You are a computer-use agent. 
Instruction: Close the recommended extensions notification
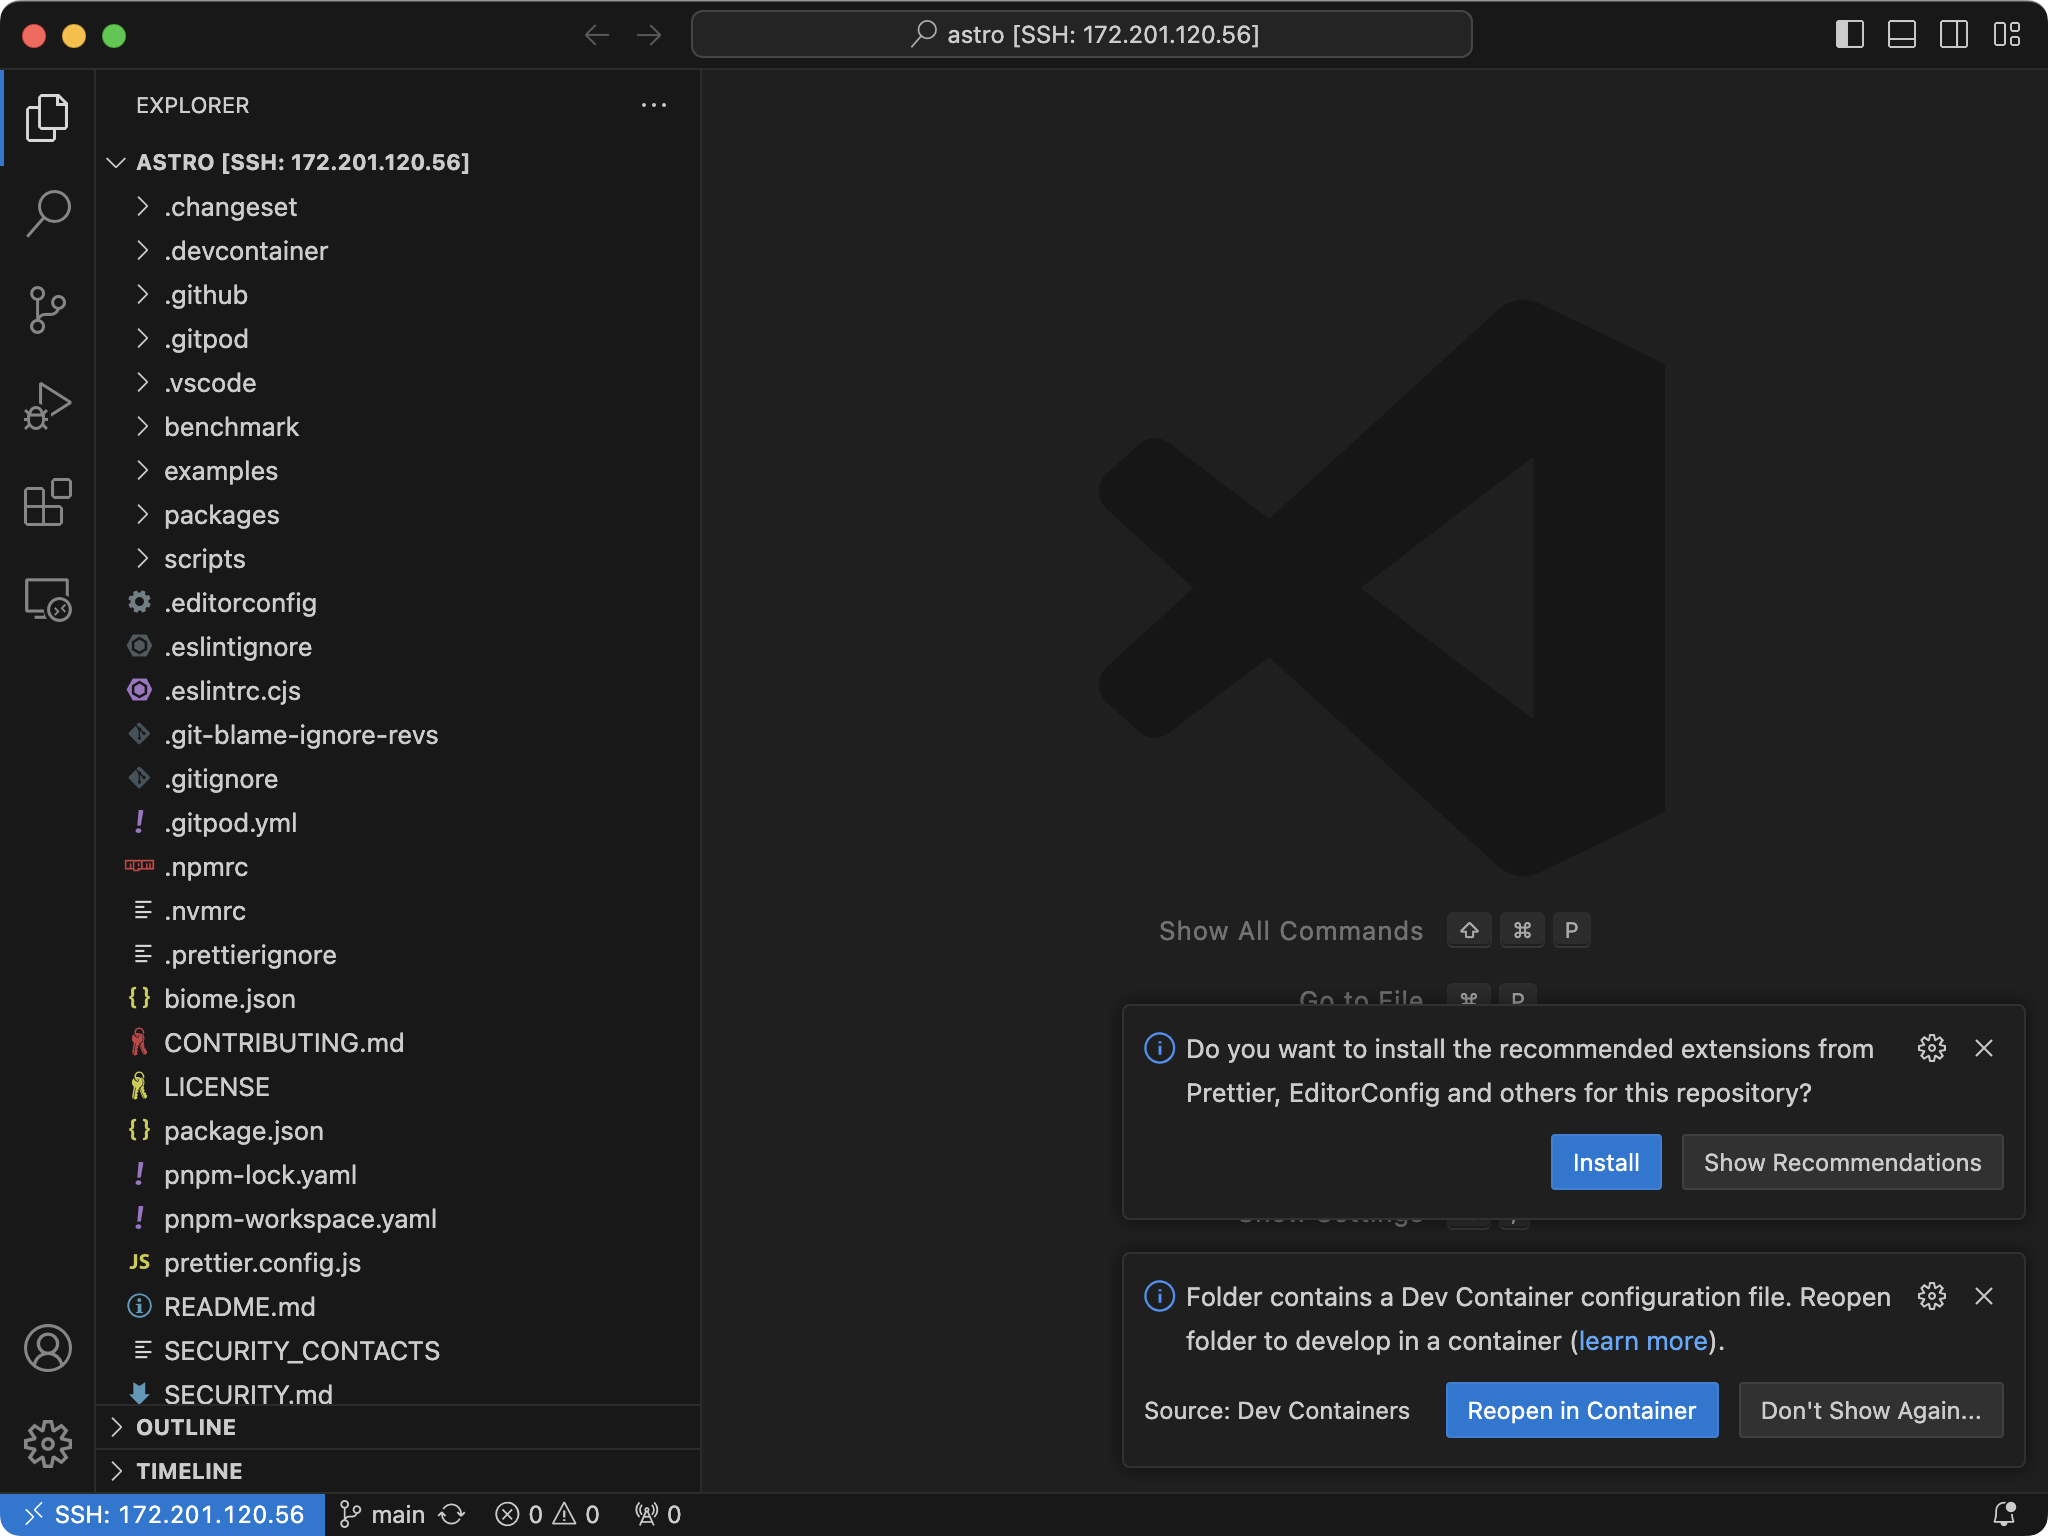(1984, 1048)
